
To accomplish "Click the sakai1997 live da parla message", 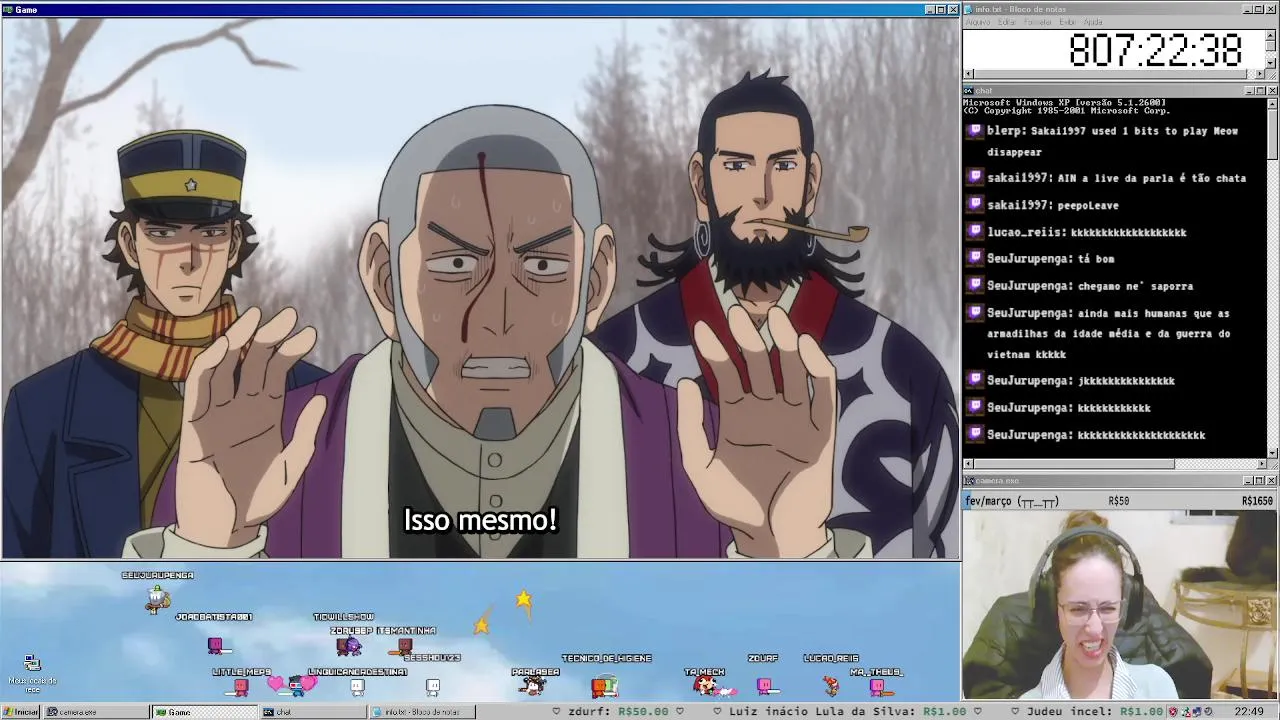I will click(x=1116, y=178).
